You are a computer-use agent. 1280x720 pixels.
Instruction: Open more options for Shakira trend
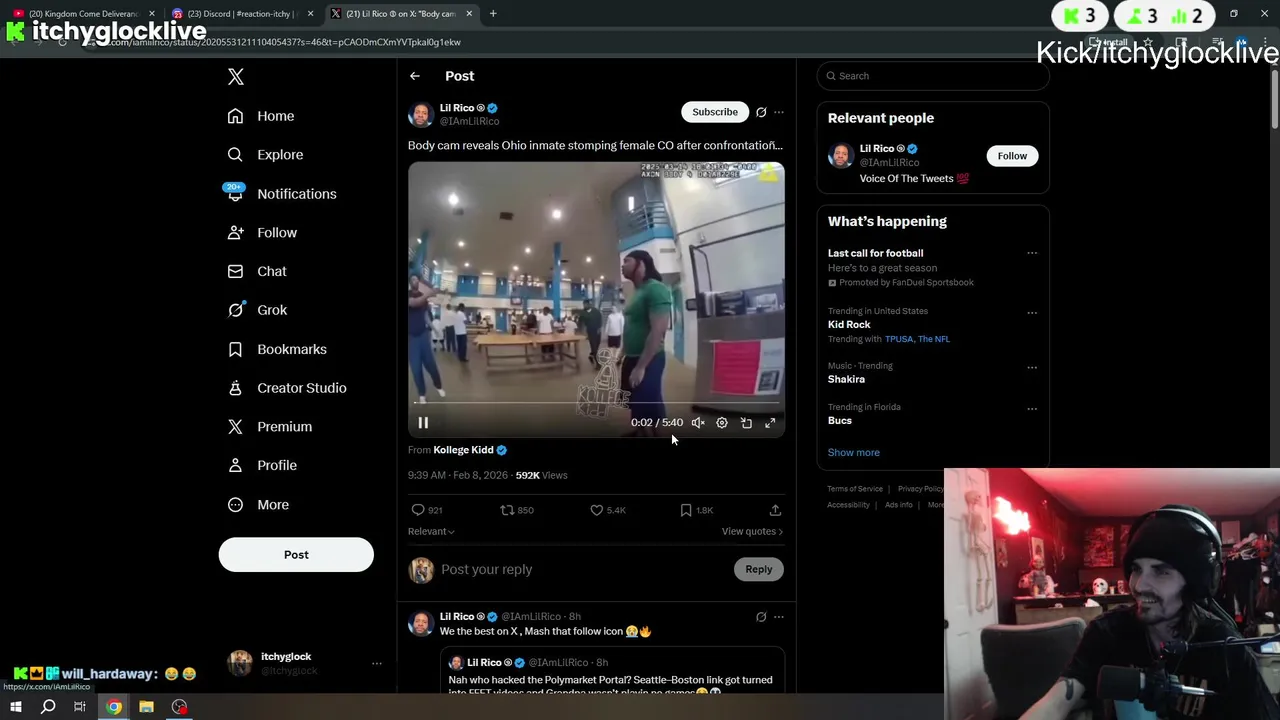(x=1032, y=367)
